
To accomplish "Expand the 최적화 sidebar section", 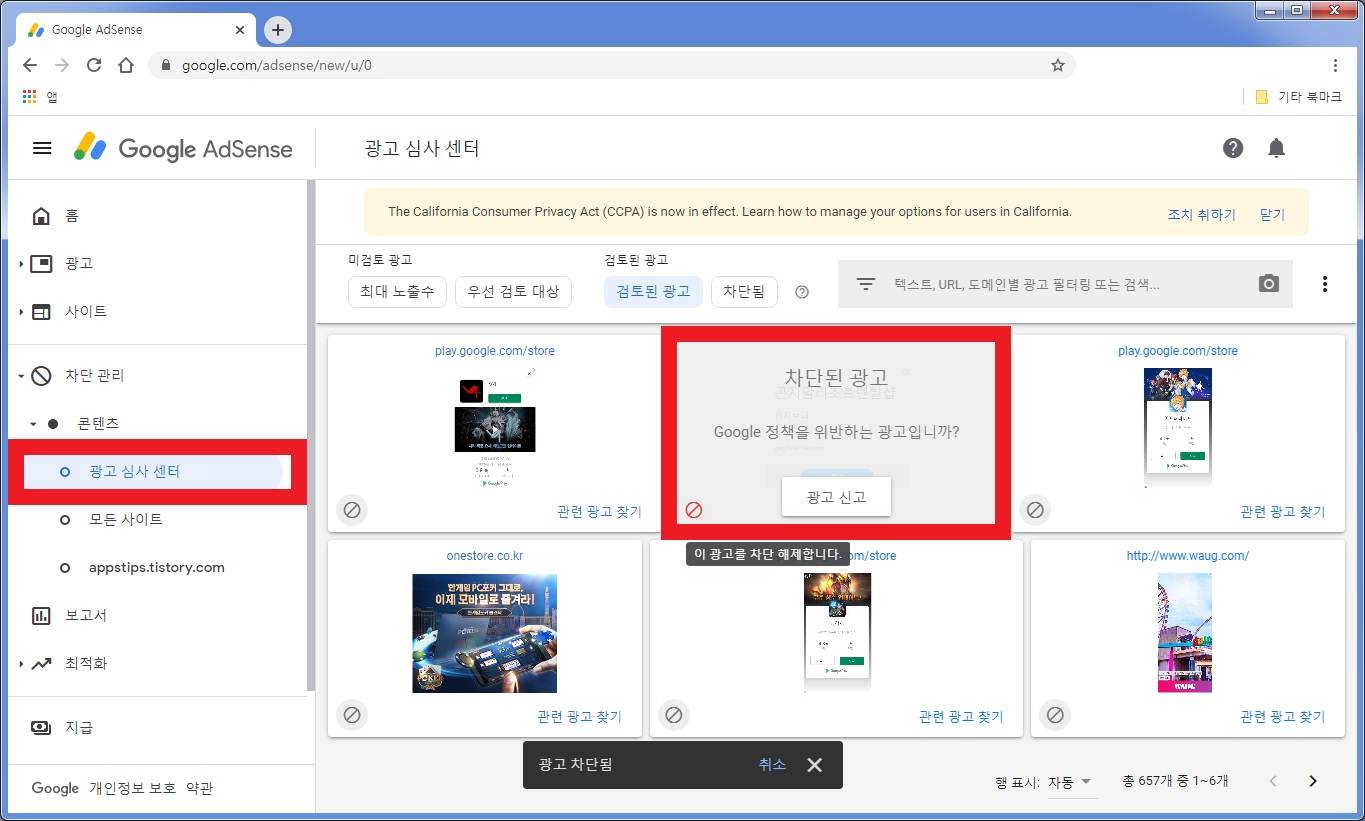I will click(x=21, y=664).
